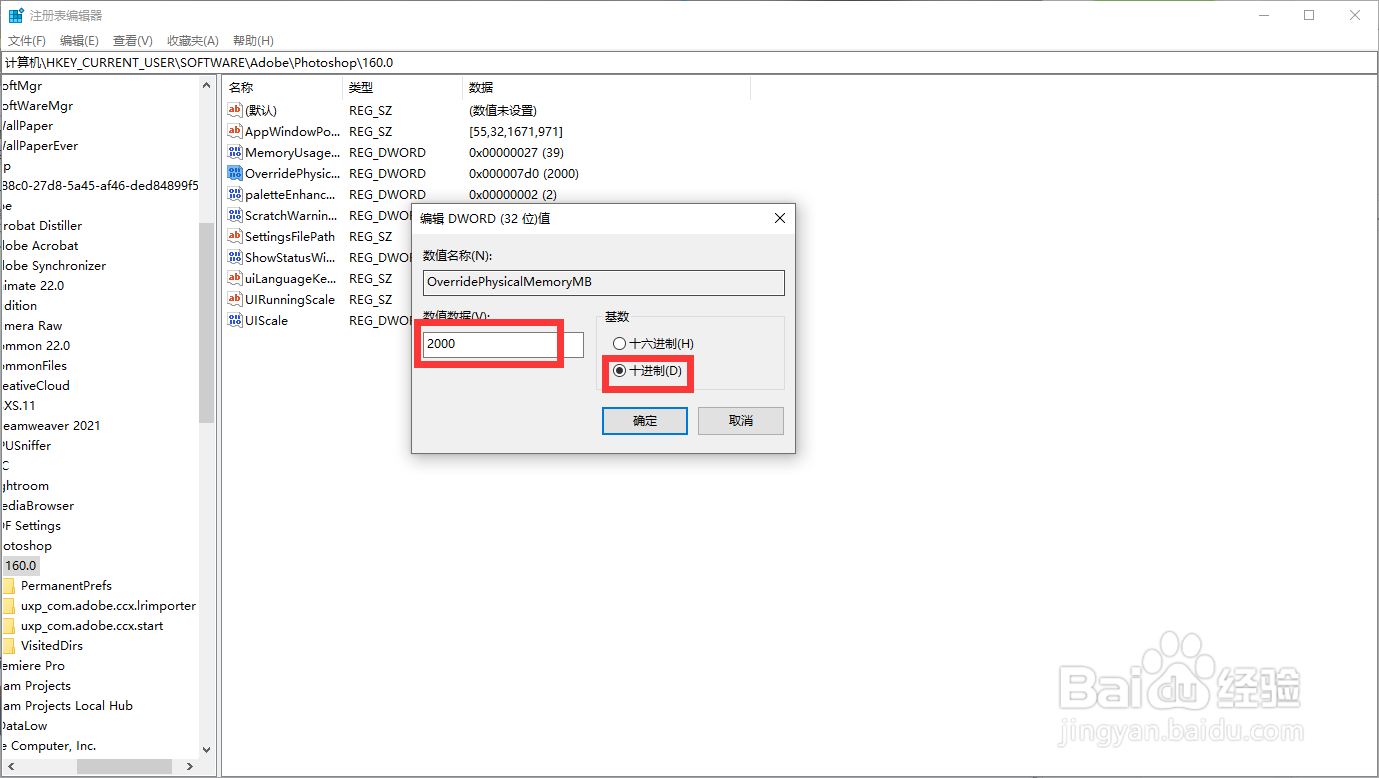Open the 编辑(E) menu

pos(79,41)
